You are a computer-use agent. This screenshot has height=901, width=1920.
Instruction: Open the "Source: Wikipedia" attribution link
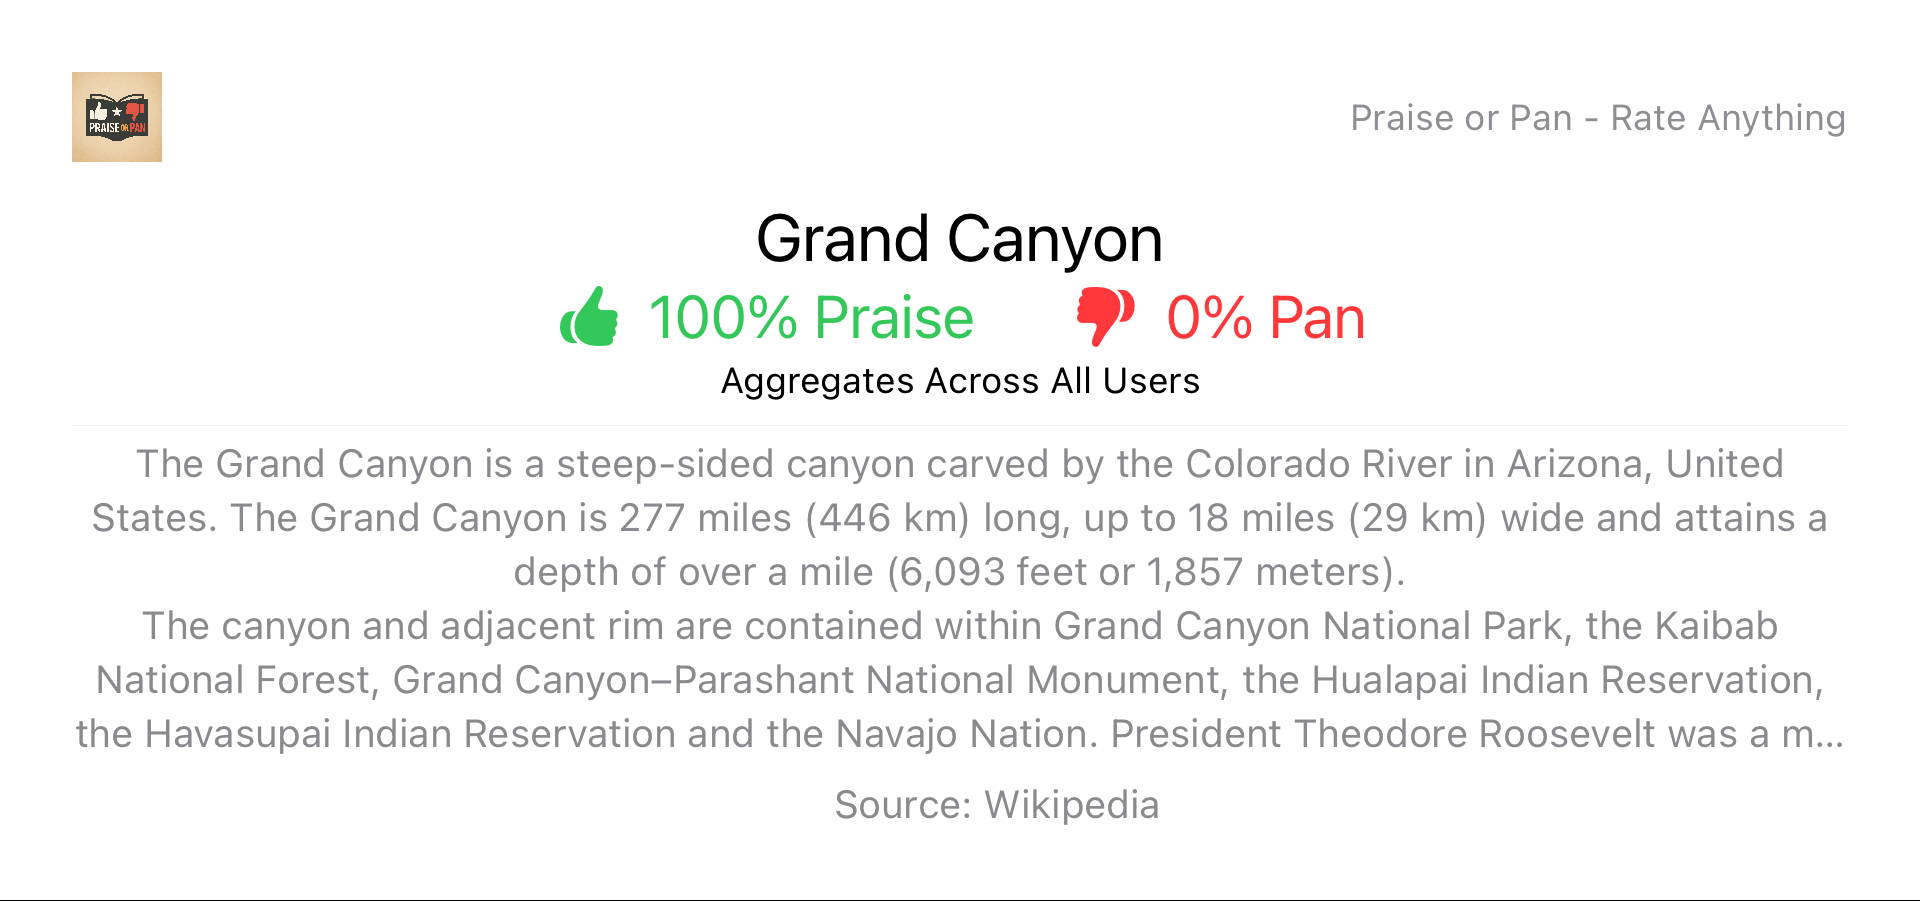(x=997, y=805)
